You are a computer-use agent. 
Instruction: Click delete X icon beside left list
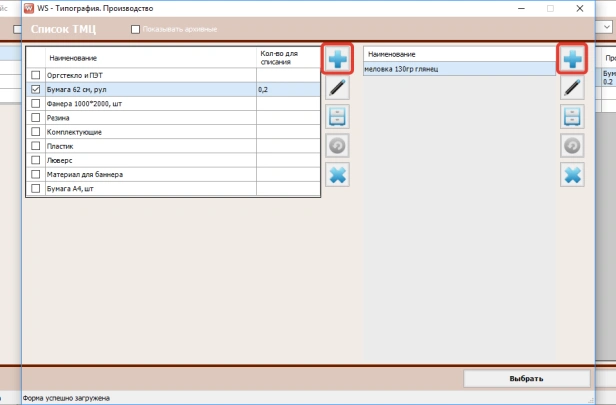338,174
